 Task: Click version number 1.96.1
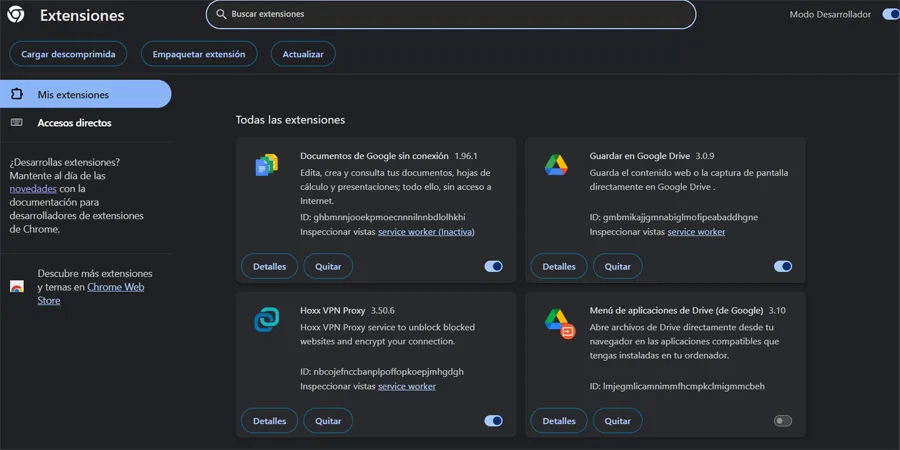[x=466, y=156]
